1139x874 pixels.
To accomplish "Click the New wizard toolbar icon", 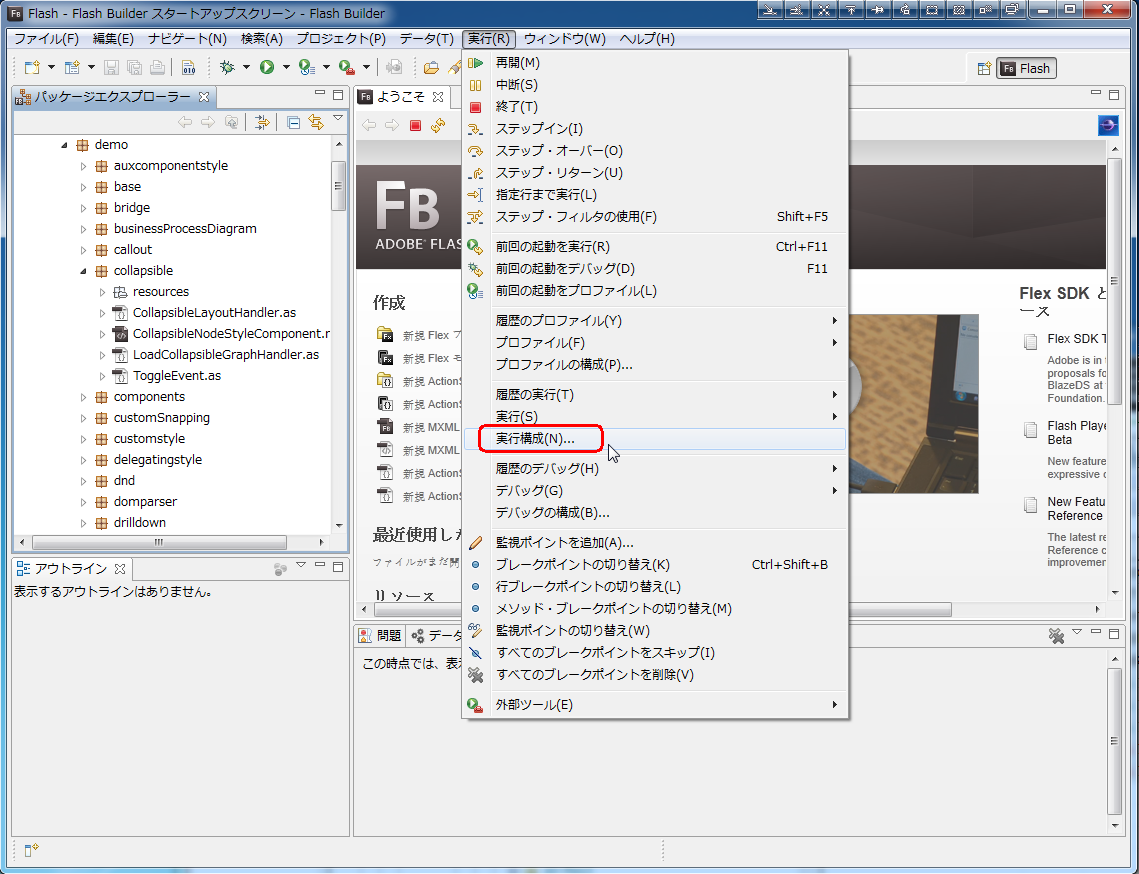I will click(32, 68).
